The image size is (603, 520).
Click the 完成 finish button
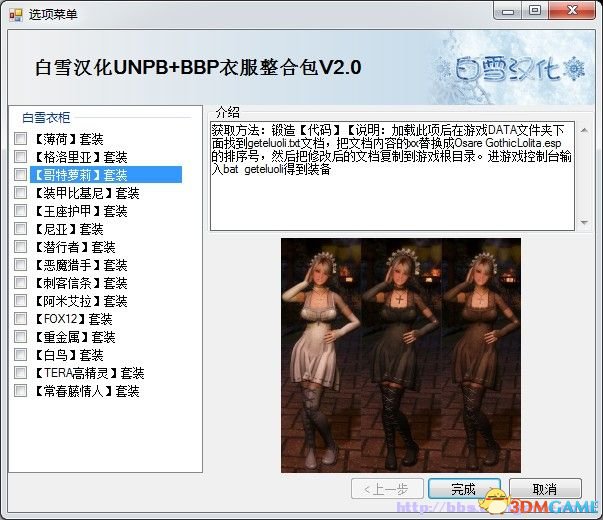point(464,489)
